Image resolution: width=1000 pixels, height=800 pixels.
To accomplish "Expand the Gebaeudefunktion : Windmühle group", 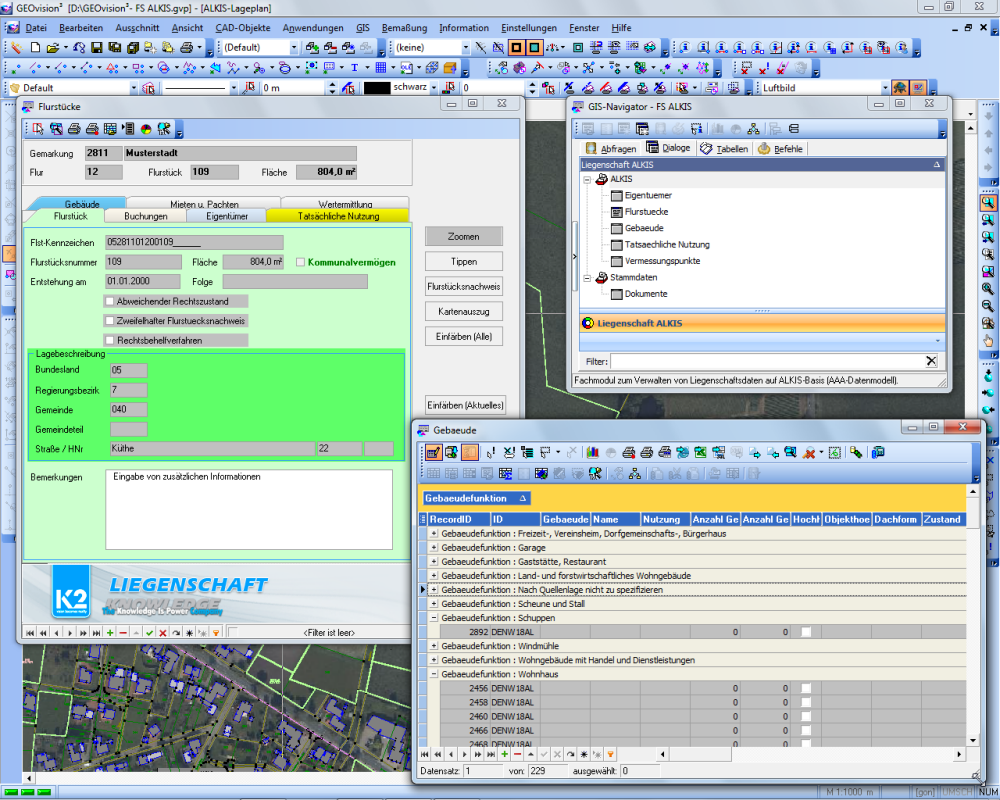I will pyautogui.click(x=434, y=646).
